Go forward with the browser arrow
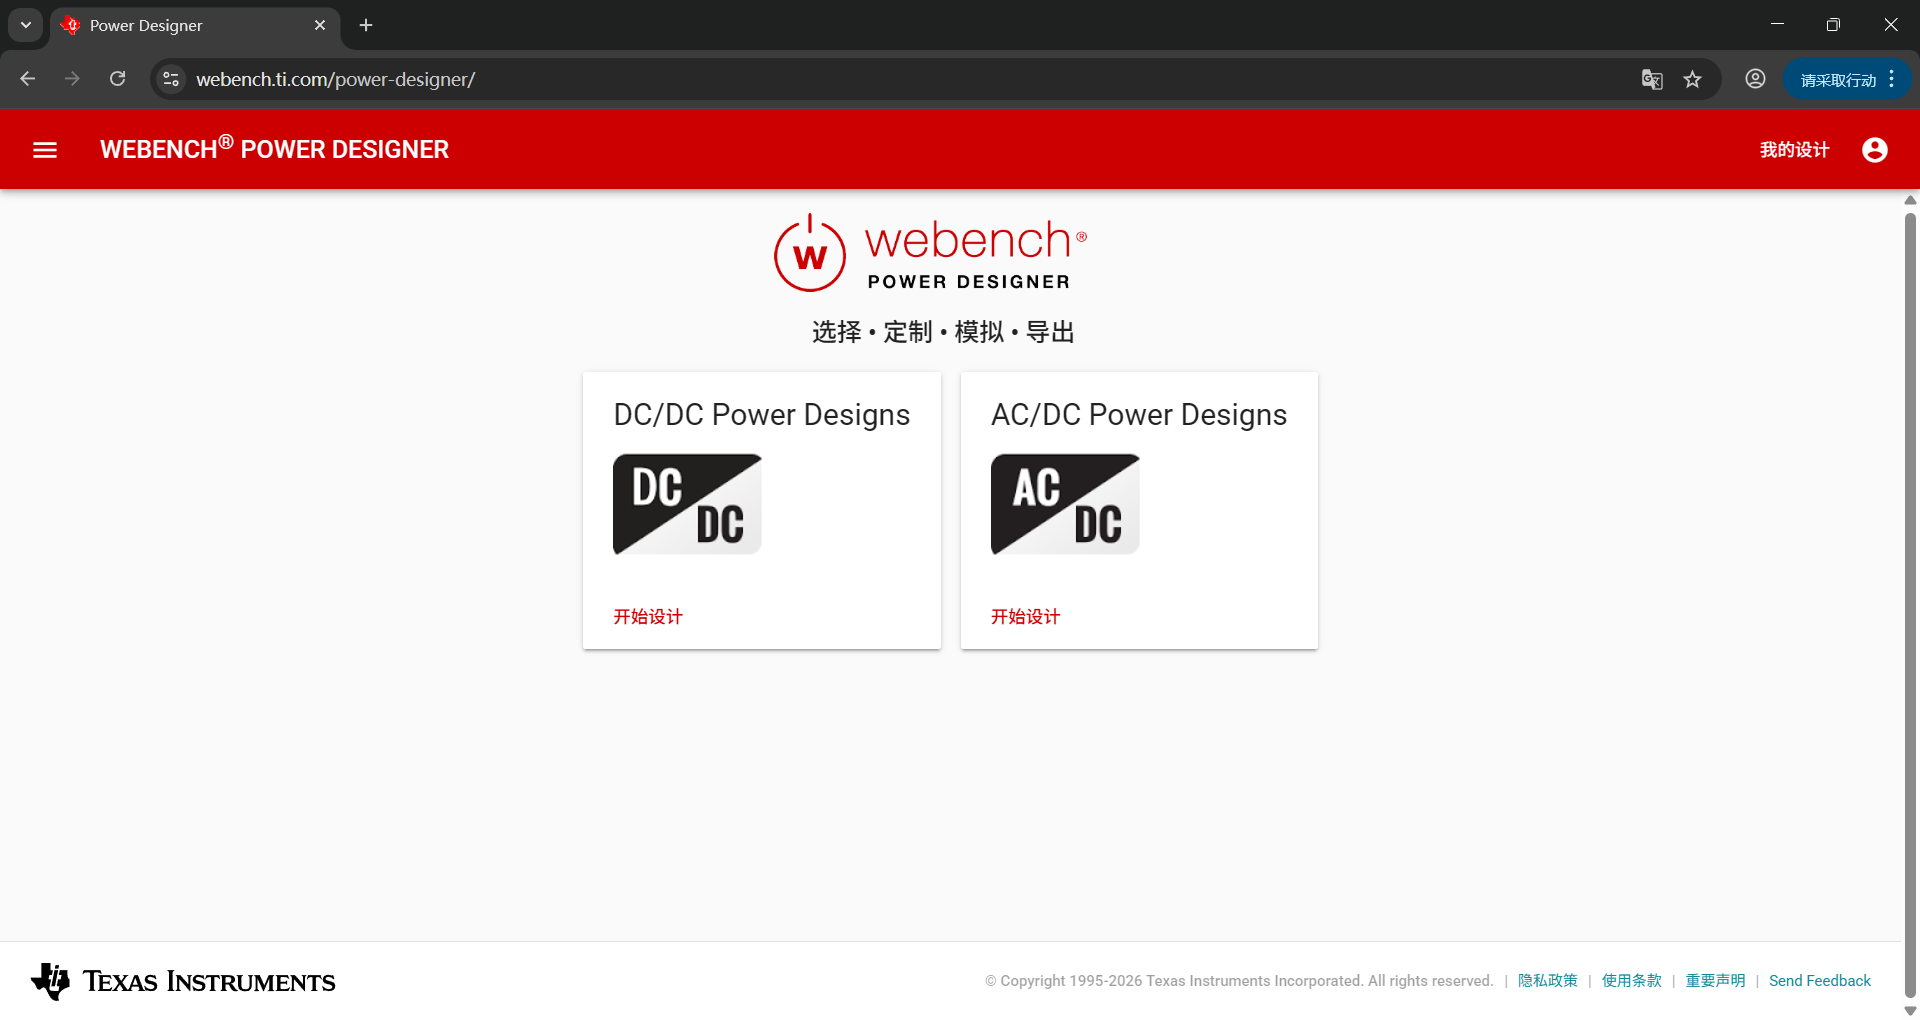Screen dimensions: 1920x1020 (72, 79)
